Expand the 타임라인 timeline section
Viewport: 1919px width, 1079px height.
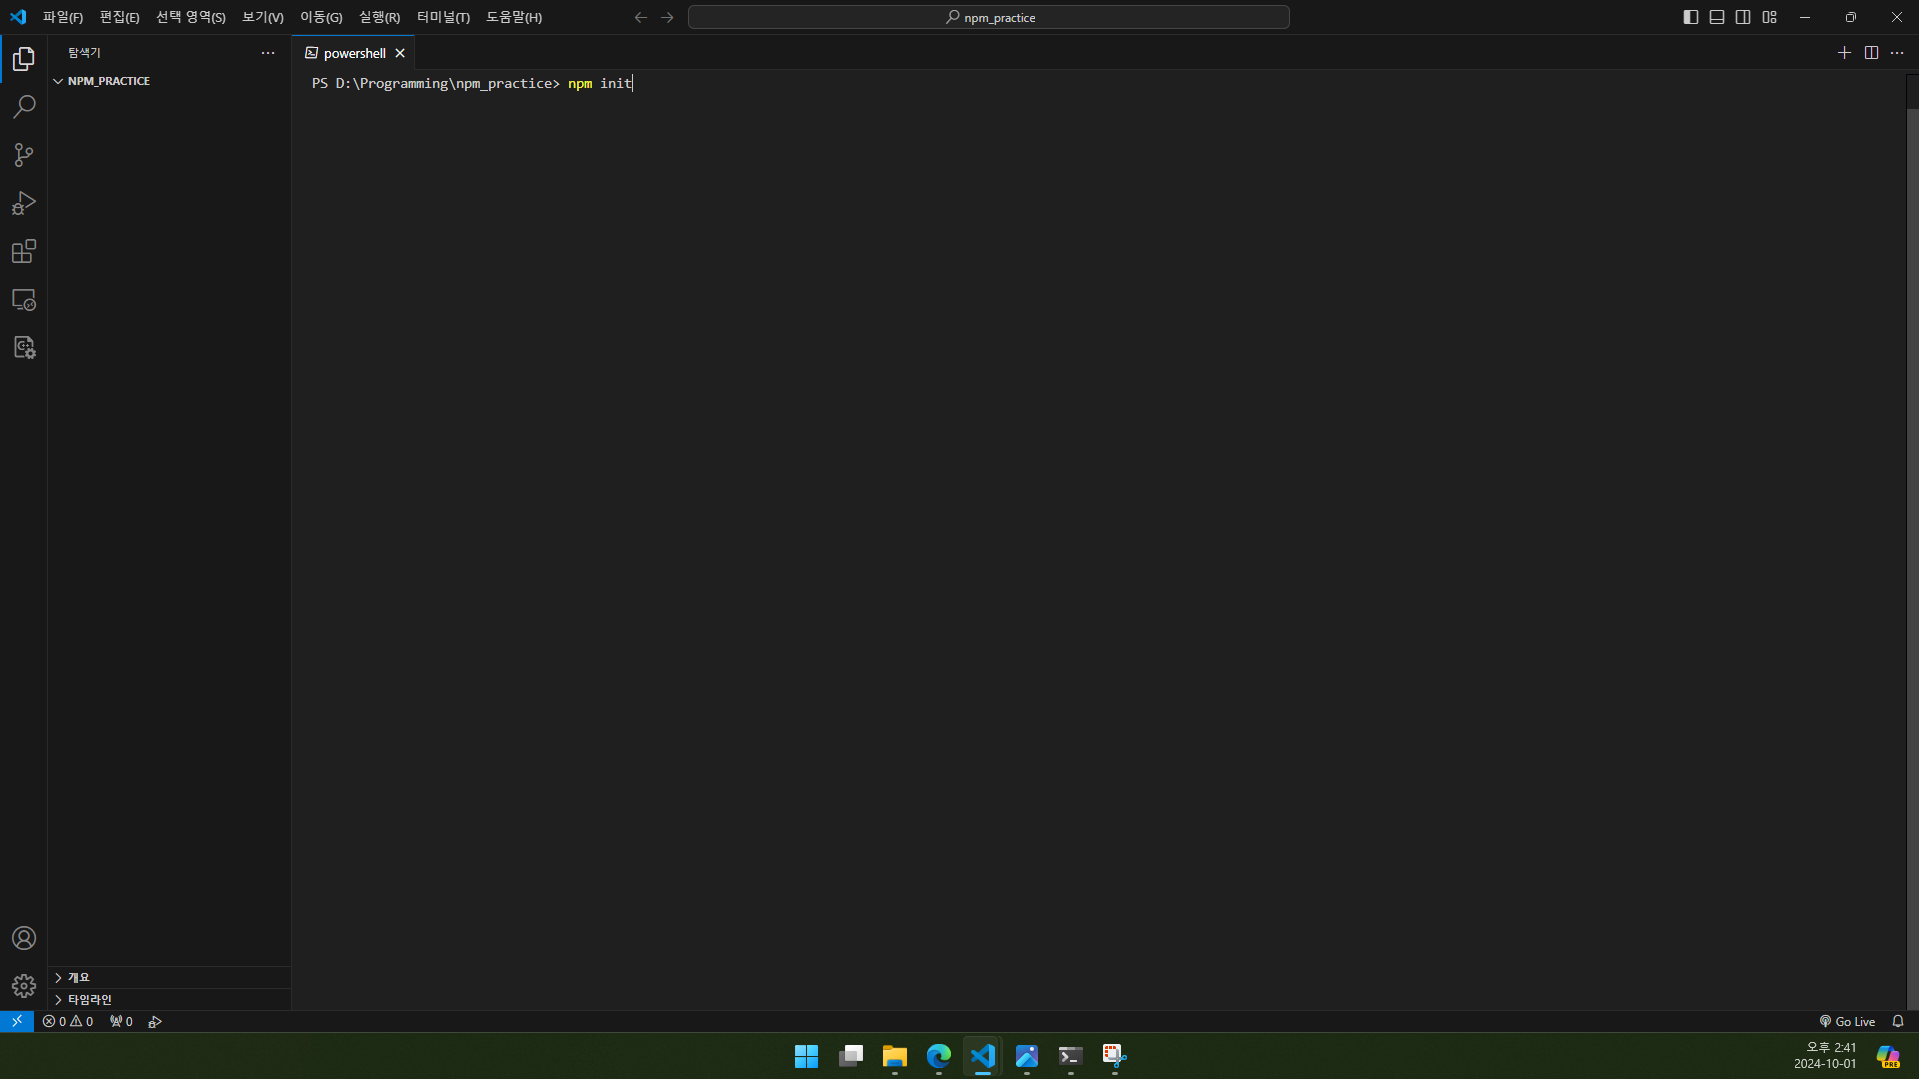pyautogui.click(x=170, y=999)
